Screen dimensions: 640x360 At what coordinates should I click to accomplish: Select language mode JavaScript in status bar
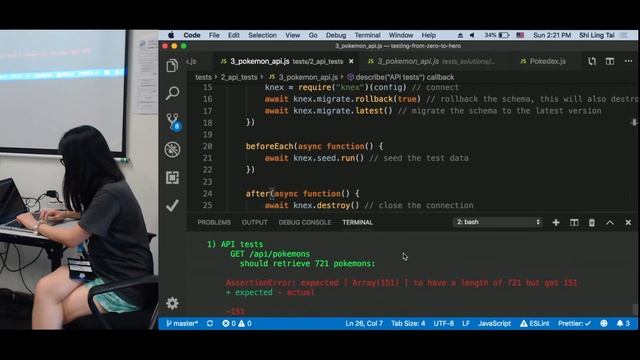[494, 323]
